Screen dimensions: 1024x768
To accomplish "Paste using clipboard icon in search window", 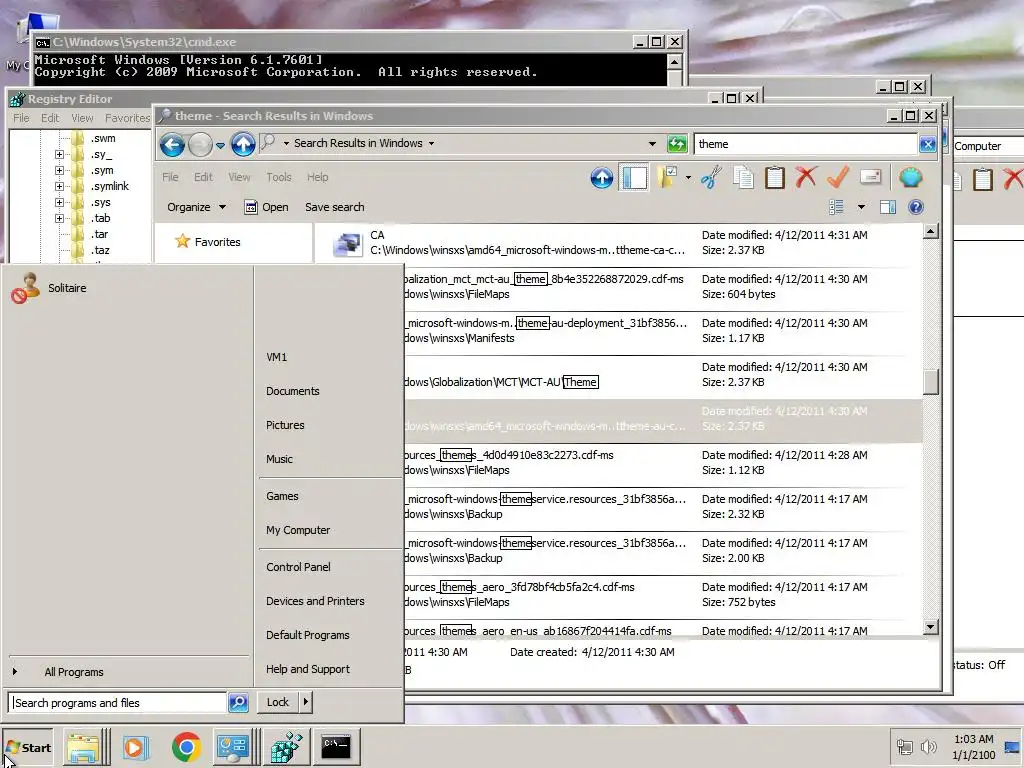I will tap(775, 178).
